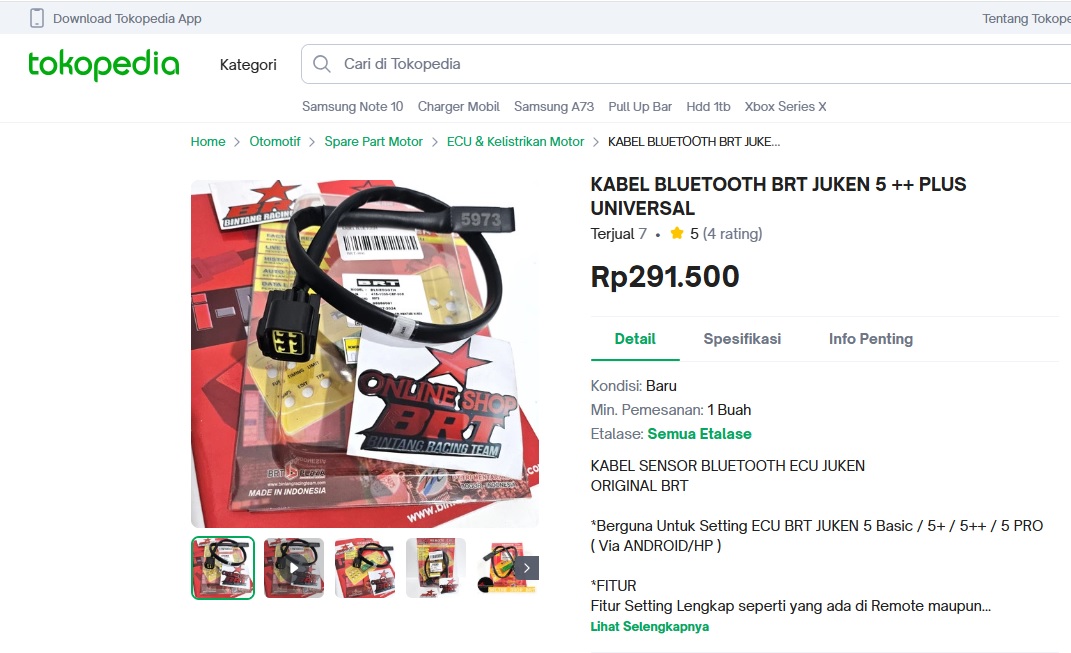Click the Samsung Note 10 search suggestion

(352, 107)
